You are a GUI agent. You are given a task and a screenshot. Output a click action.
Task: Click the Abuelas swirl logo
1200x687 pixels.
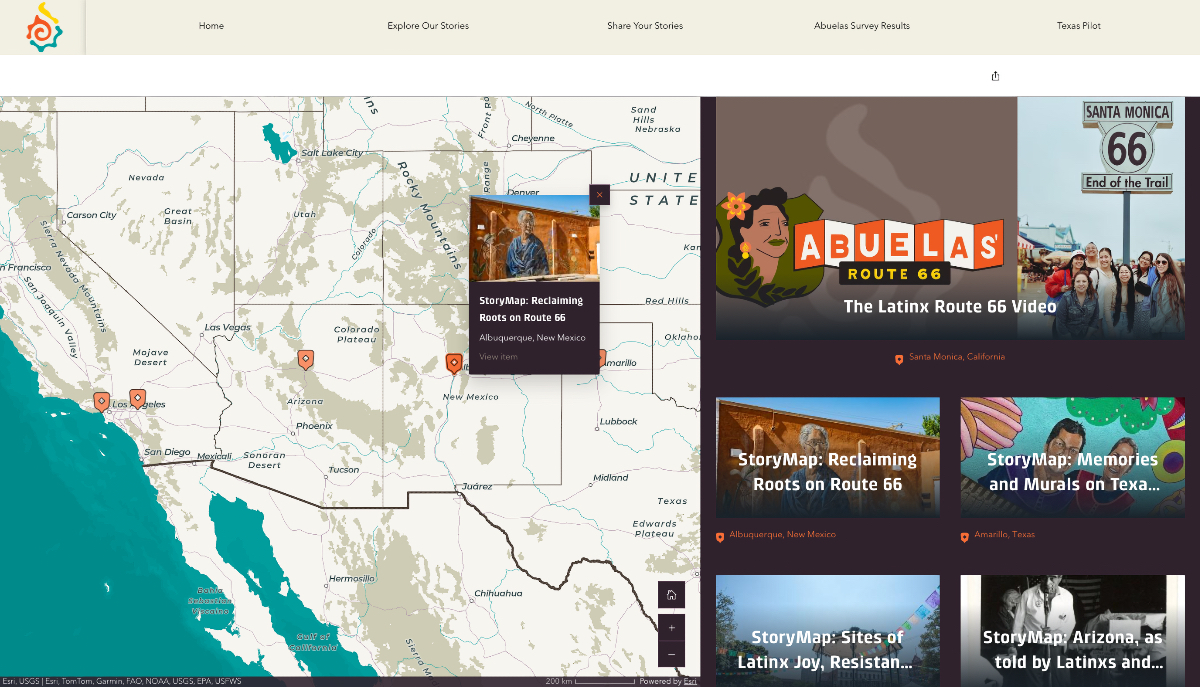coord(43,27)
